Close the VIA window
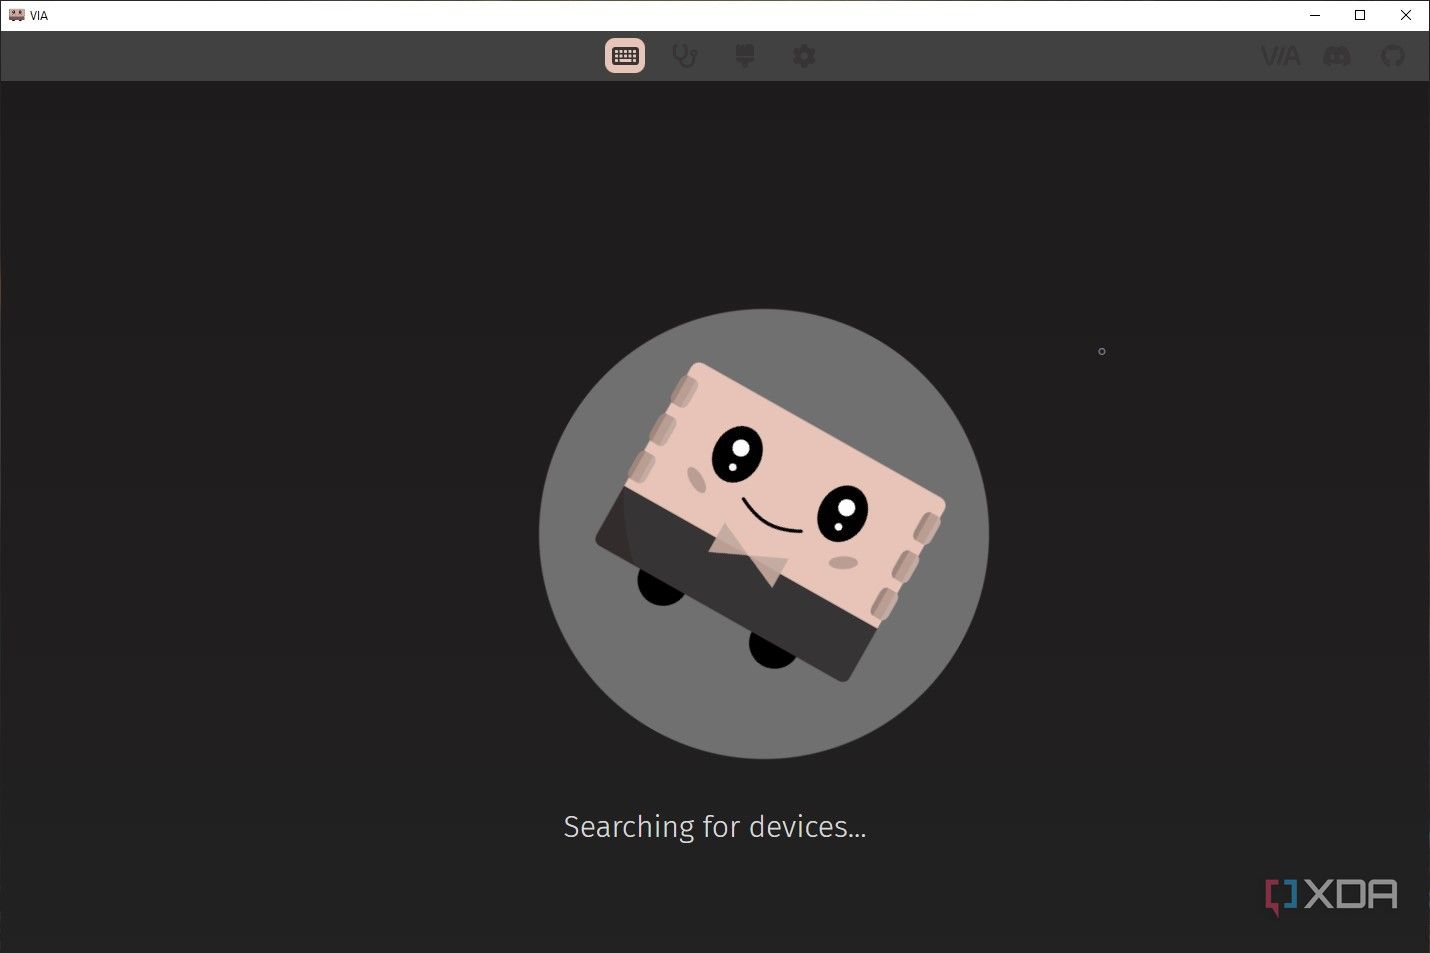The height and width of the screenshot is (953, 1430). point(1406,15)
